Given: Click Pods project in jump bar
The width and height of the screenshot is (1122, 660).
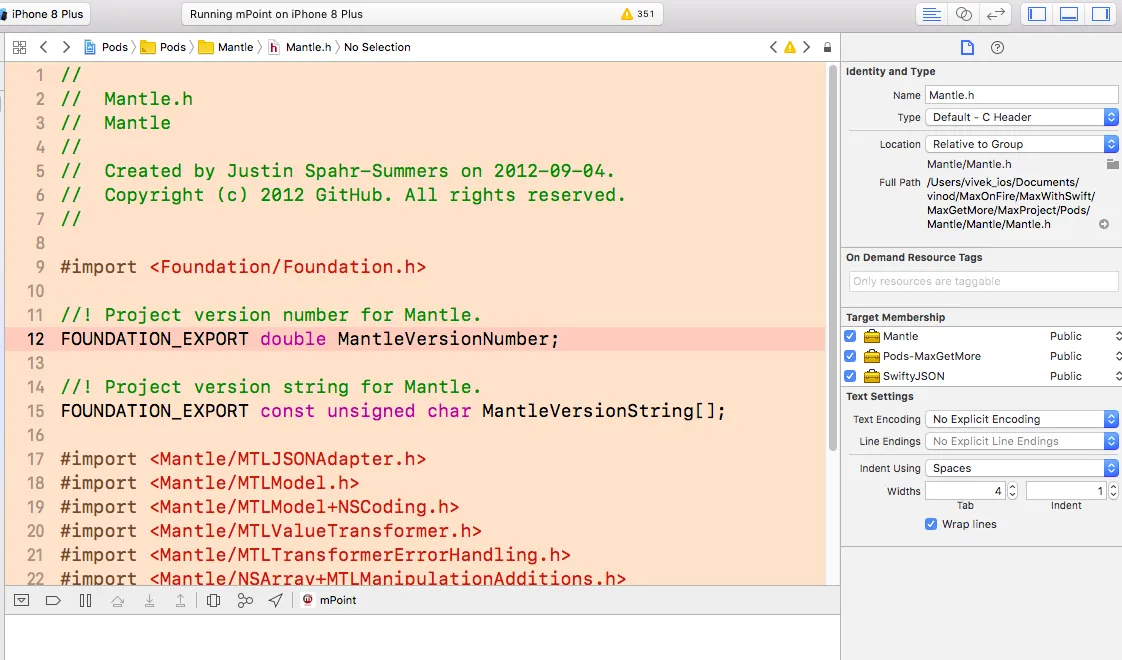Looking at the screenshot, I should (106, 47).
